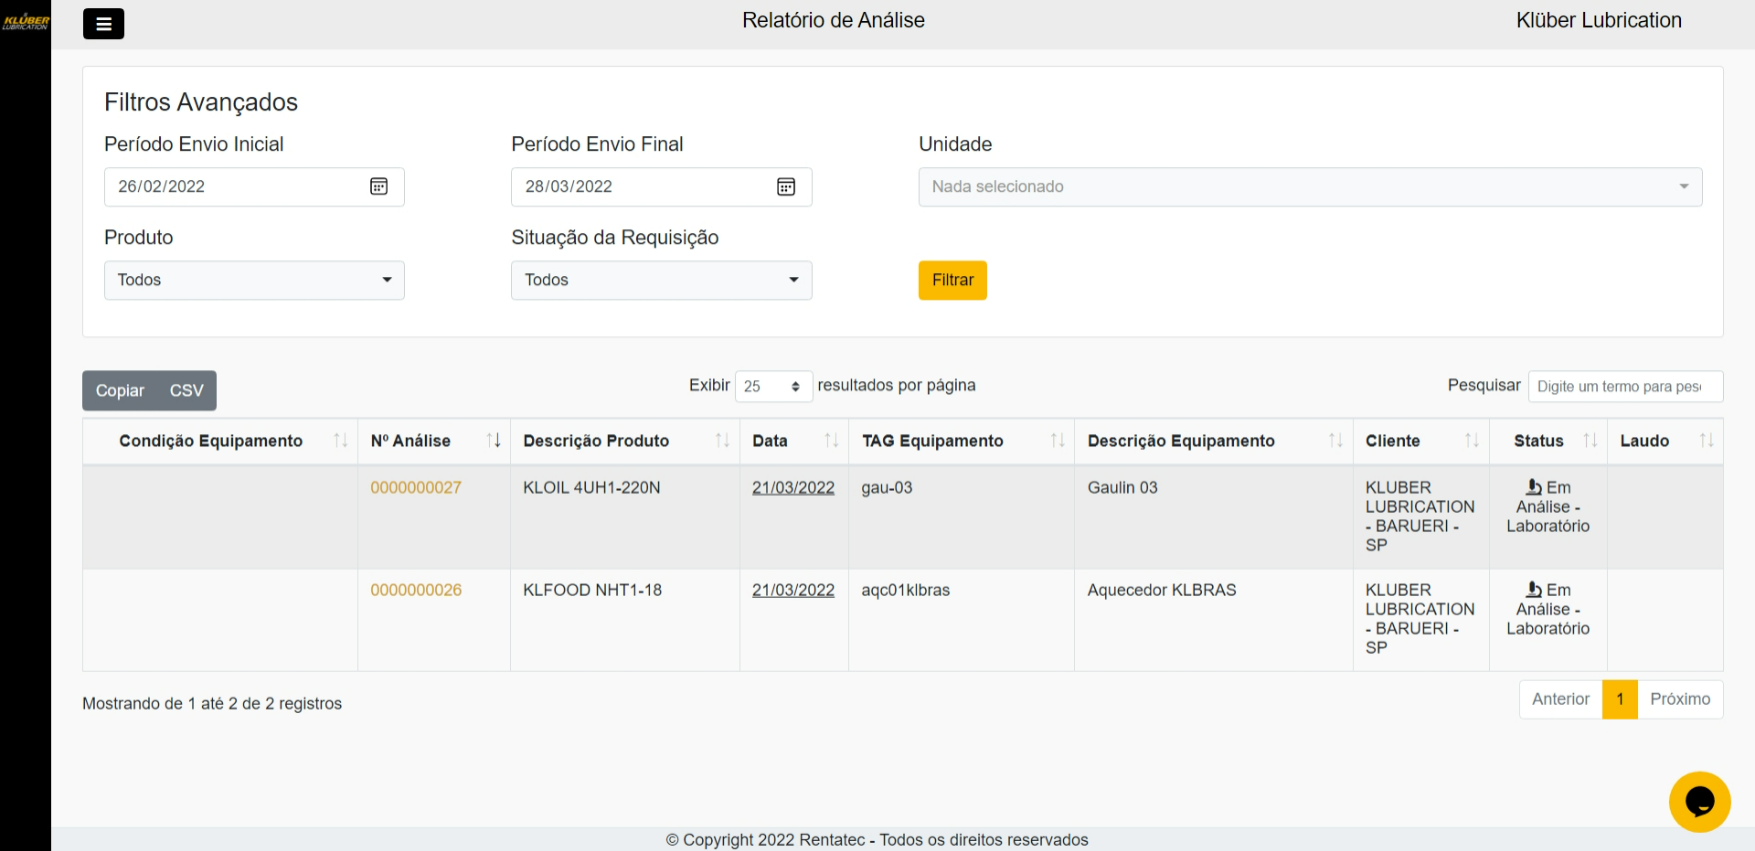Open analysis number 0000000027 link
The height and width of the screenshot is (851, 1755).
point(416,488)
